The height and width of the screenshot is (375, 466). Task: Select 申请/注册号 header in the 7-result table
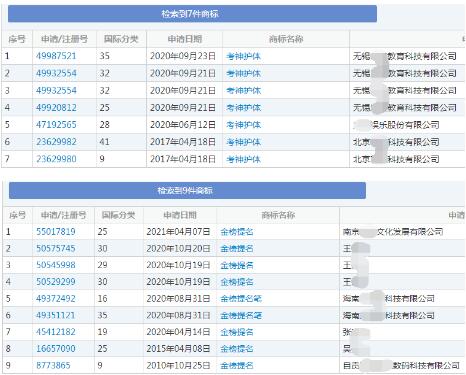(64, 39)
